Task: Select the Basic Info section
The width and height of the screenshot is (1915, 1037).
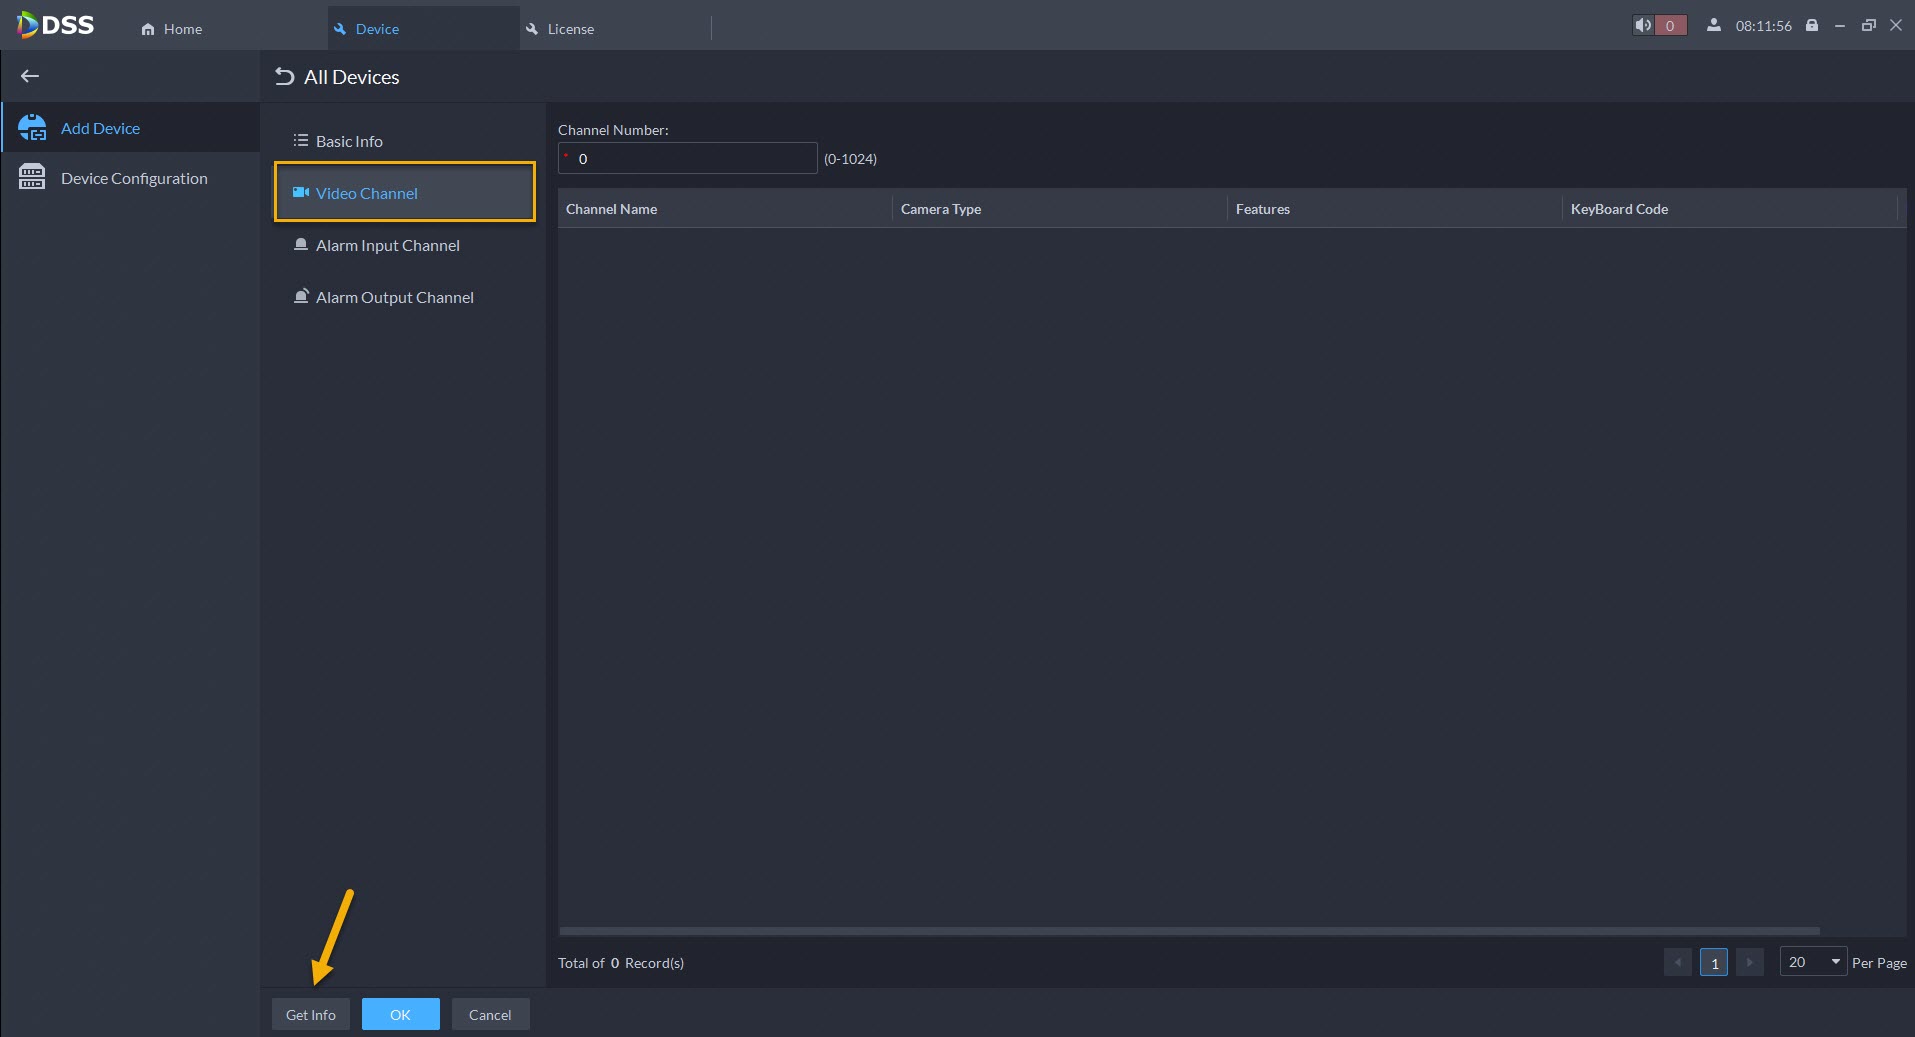Action: click(x=349, y=141)
